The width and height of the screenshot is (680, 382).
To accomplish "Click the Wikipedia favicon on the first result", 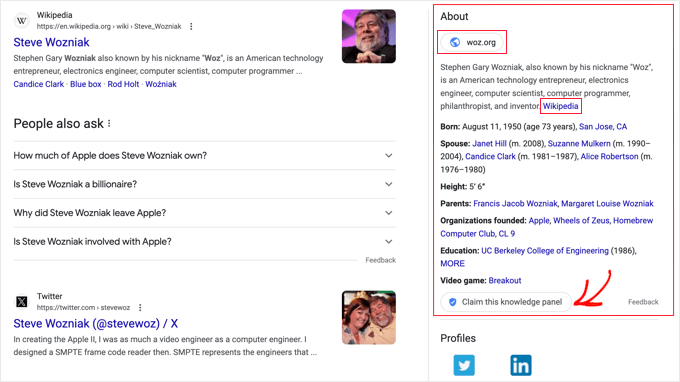I will (x=22, y=20).
